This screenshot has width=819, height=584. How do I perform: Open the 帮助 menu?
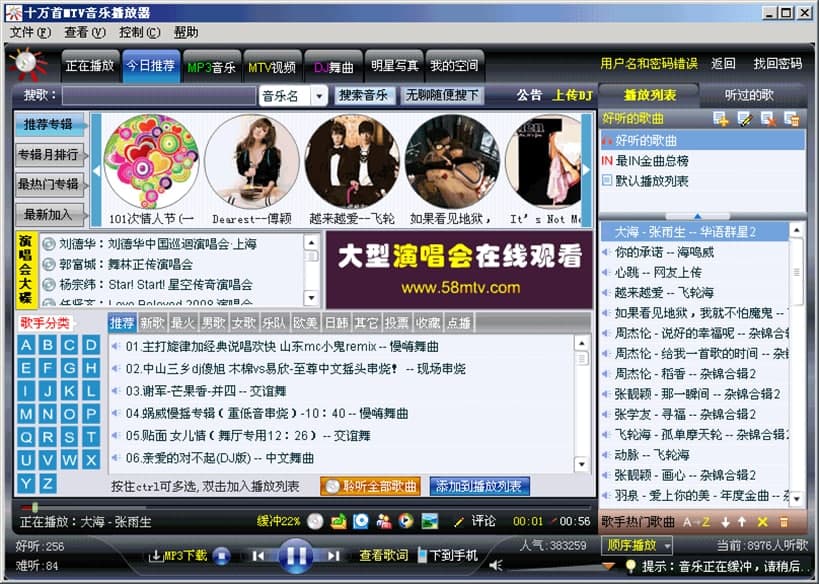click(x=186, y=32)
